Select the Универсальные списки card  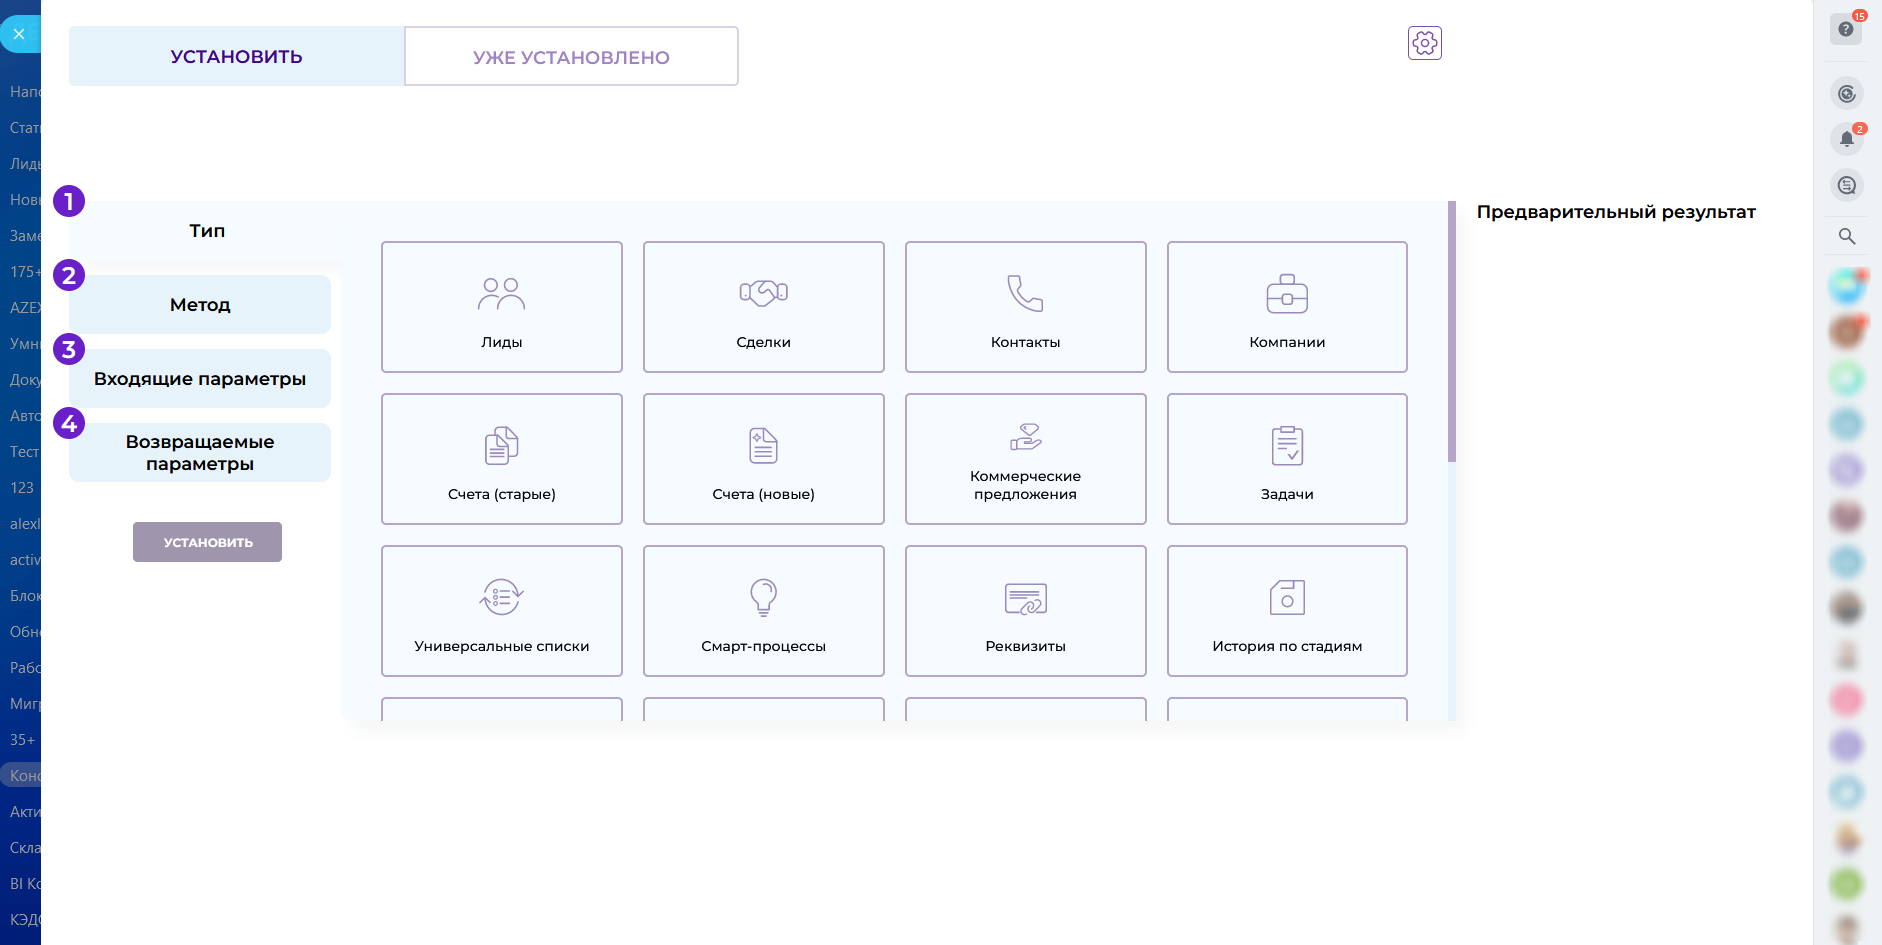pos(502,611)
